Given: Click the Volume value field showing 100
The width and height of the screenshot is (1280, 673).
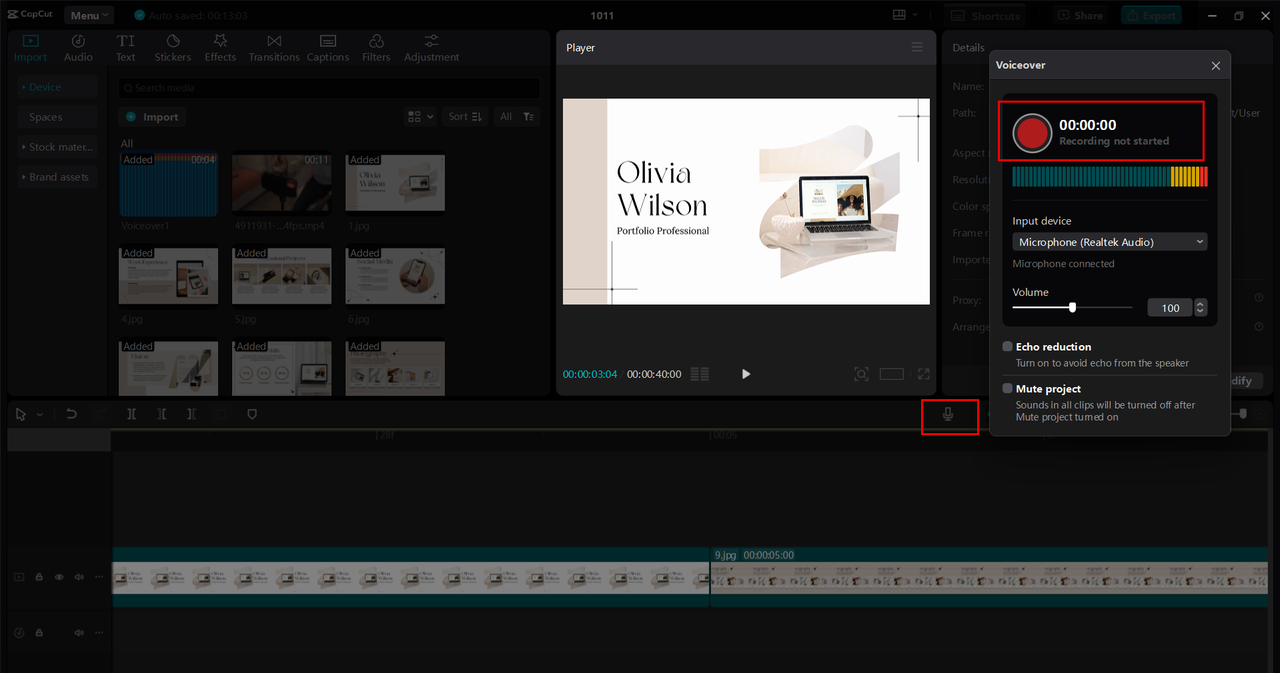Looking at the screenshot, I should click(x=1169, y=308).
